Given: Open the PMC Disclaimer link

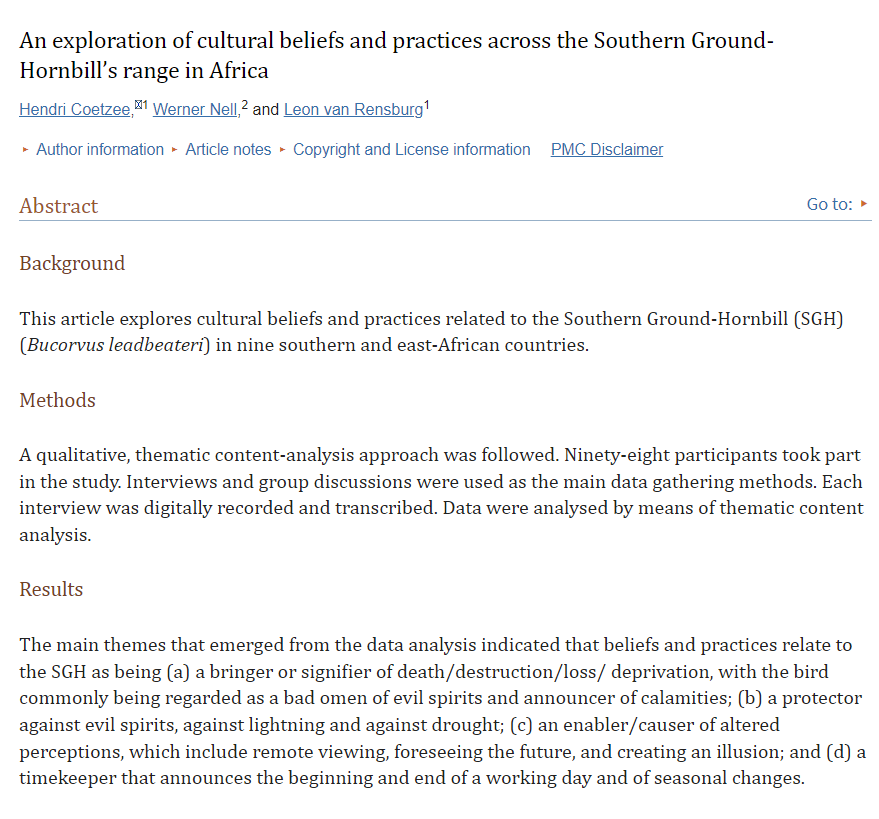Looking at the screenshot, I should coord(607,150).
